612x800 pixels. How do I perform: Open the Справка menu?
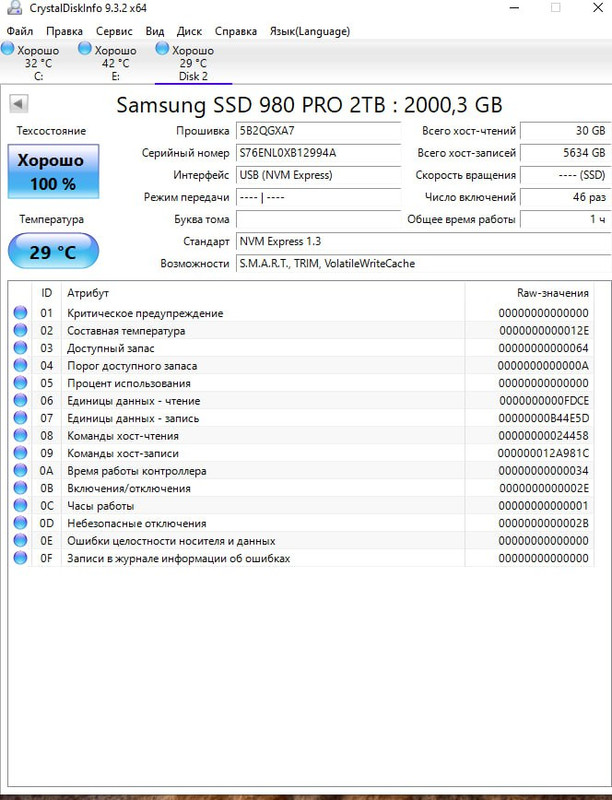tap(236, 31)
